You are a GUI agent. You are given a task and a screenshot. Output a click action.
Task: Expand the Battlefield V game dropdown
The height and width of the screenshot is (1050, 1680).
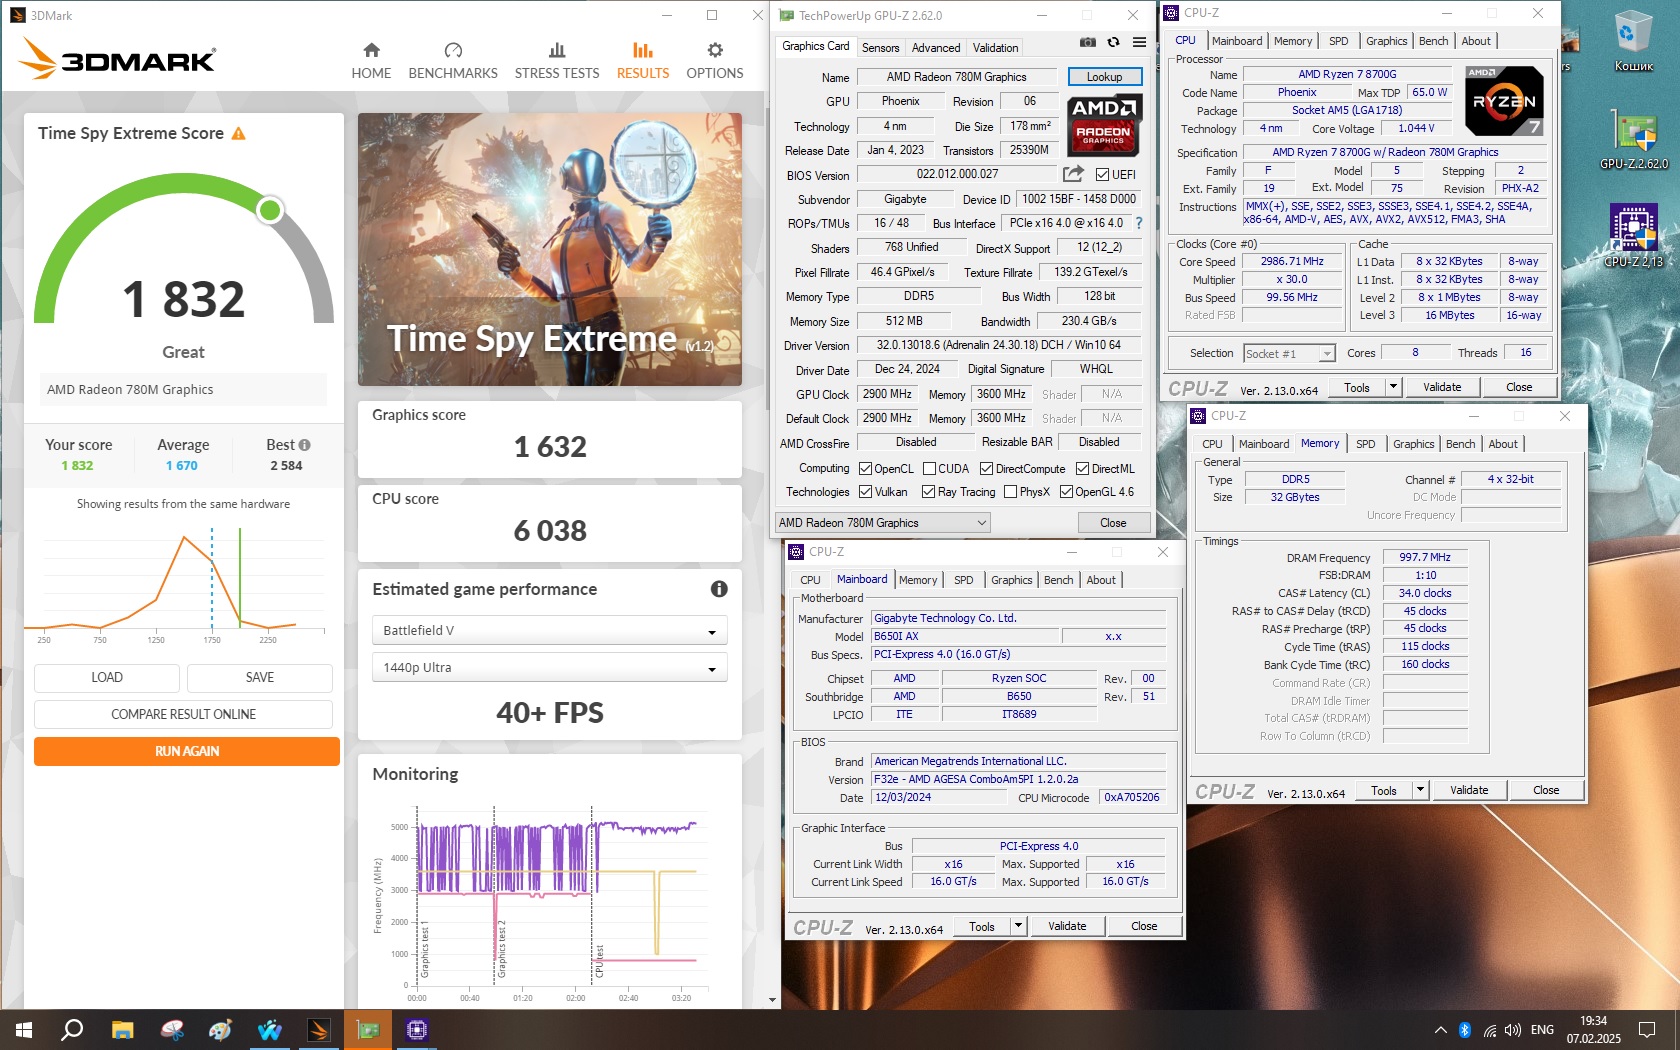point(549,630)
